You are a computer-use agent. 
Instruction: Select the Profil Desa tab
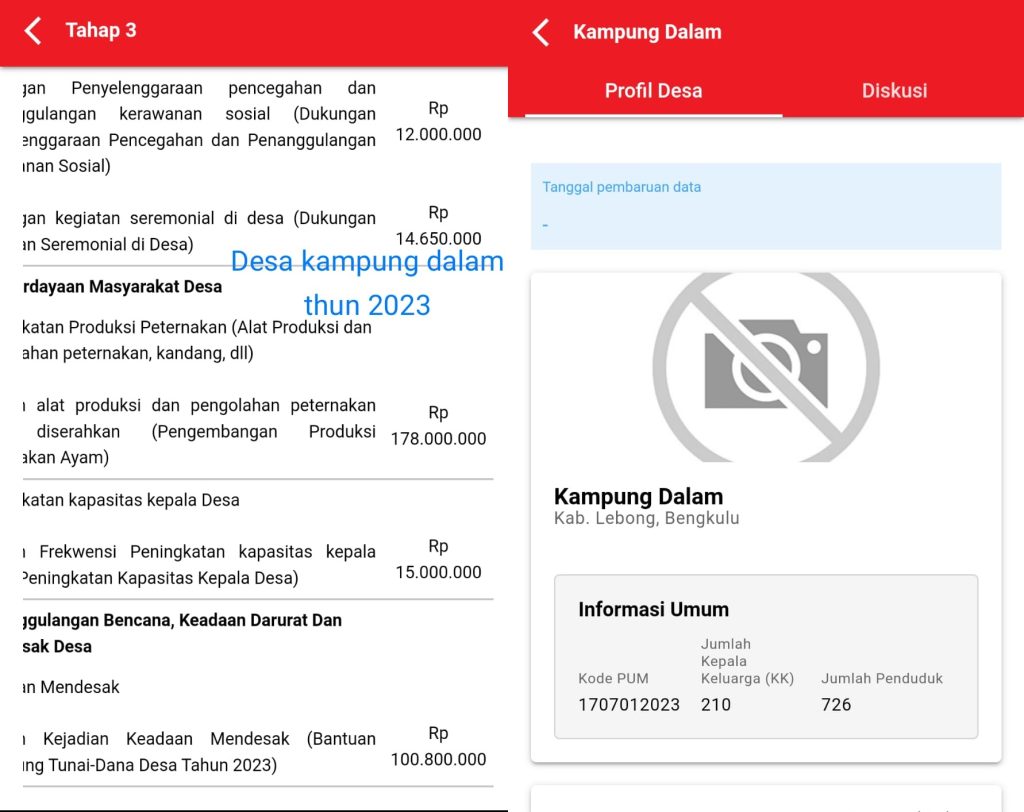click(x=653, y=91)
